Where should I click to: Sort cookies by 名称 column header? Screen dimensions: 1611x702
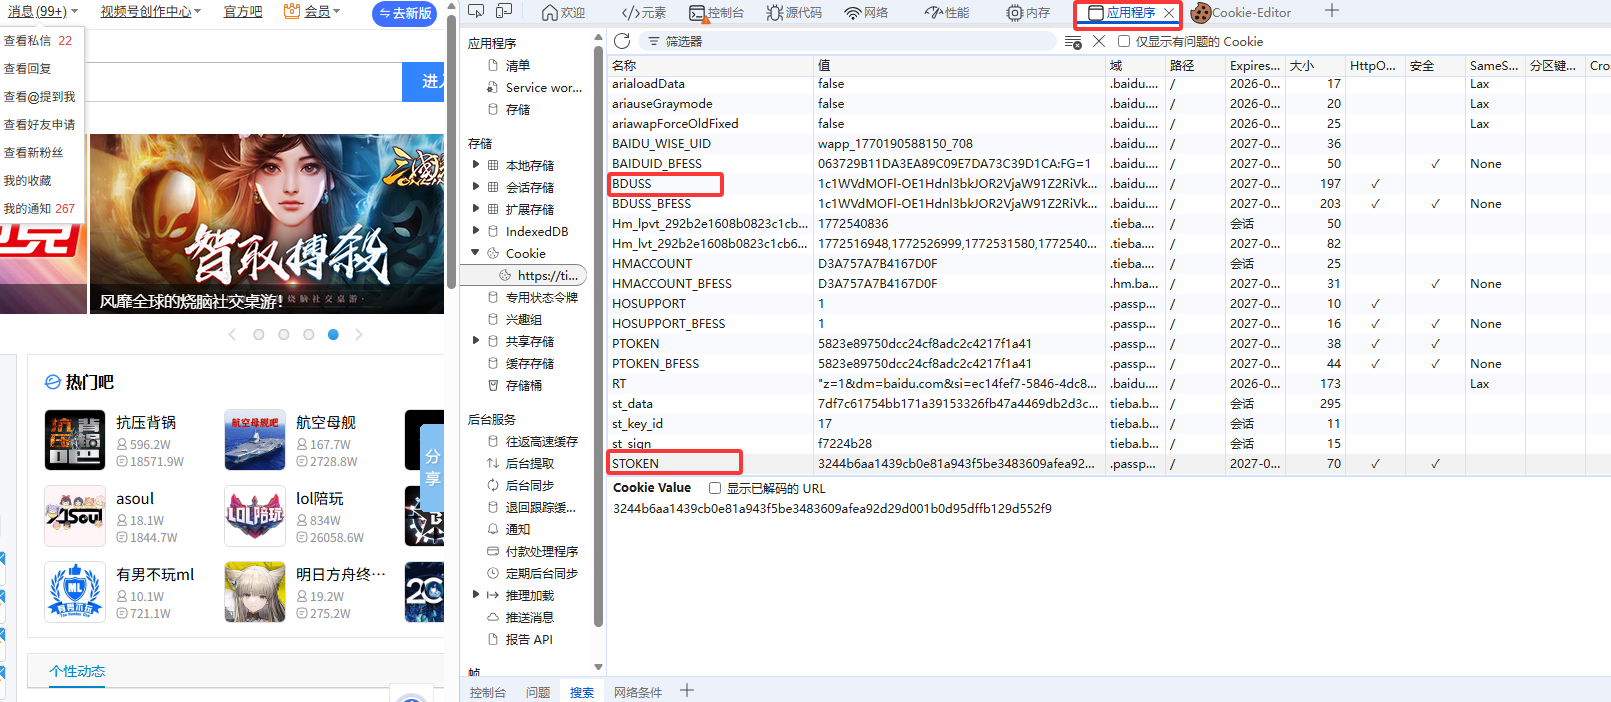click(710, 66)
